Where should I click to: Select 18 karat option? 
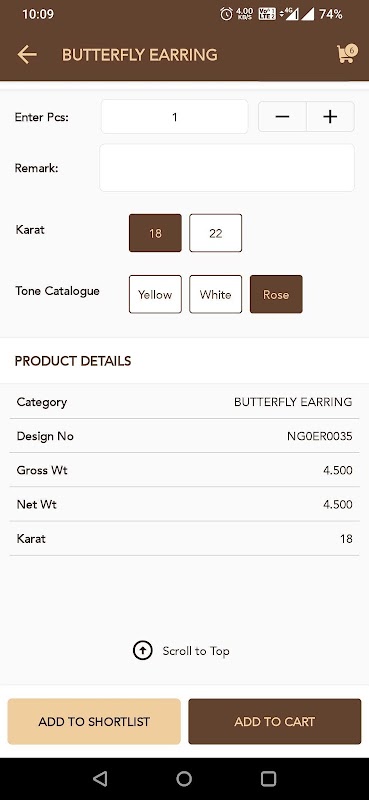155,233
